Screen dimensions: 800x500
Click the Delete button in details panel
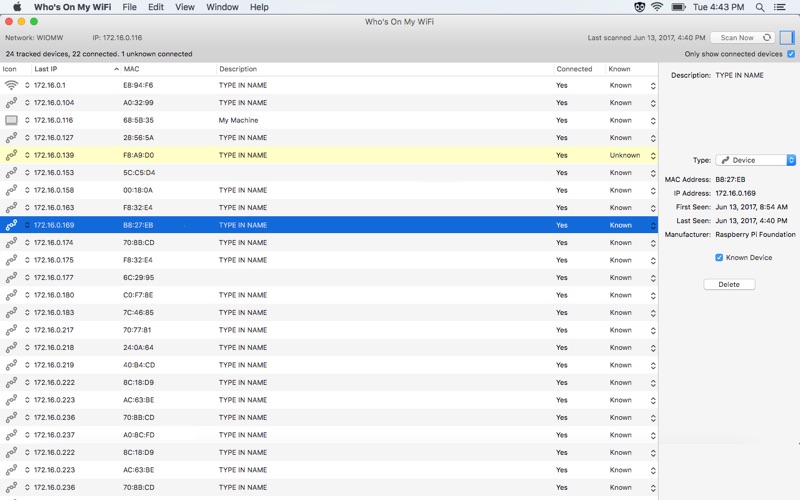click(x=729, y=285)
